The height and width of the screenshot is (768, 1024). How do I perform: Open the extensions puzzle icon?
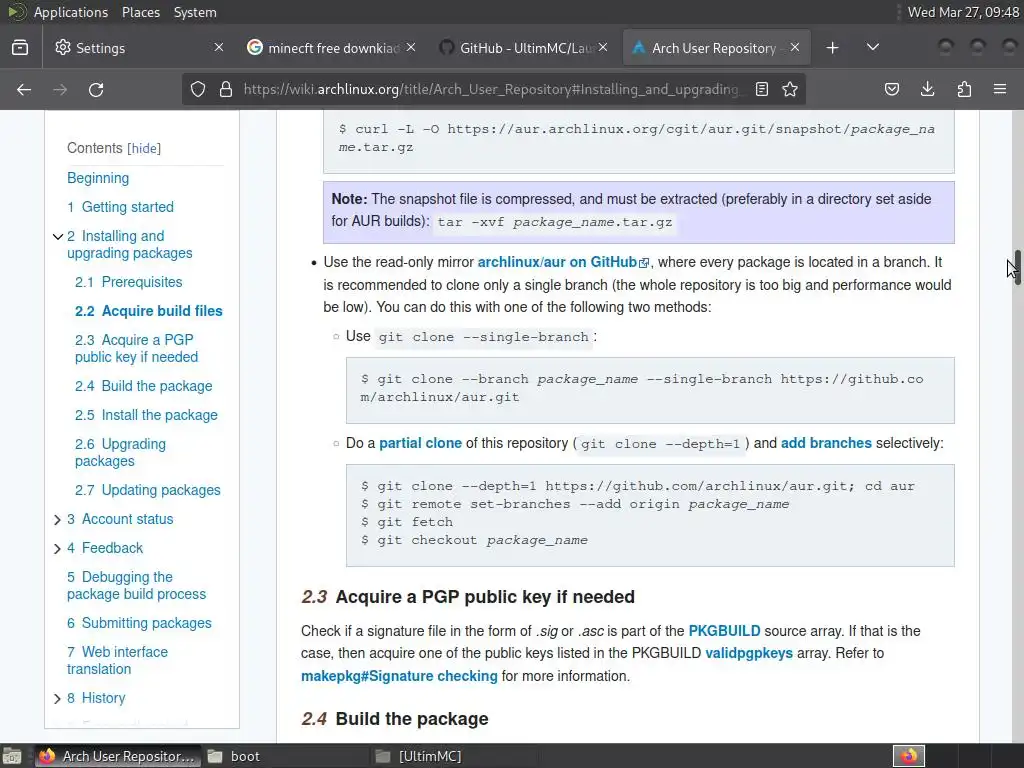point(964,89)
